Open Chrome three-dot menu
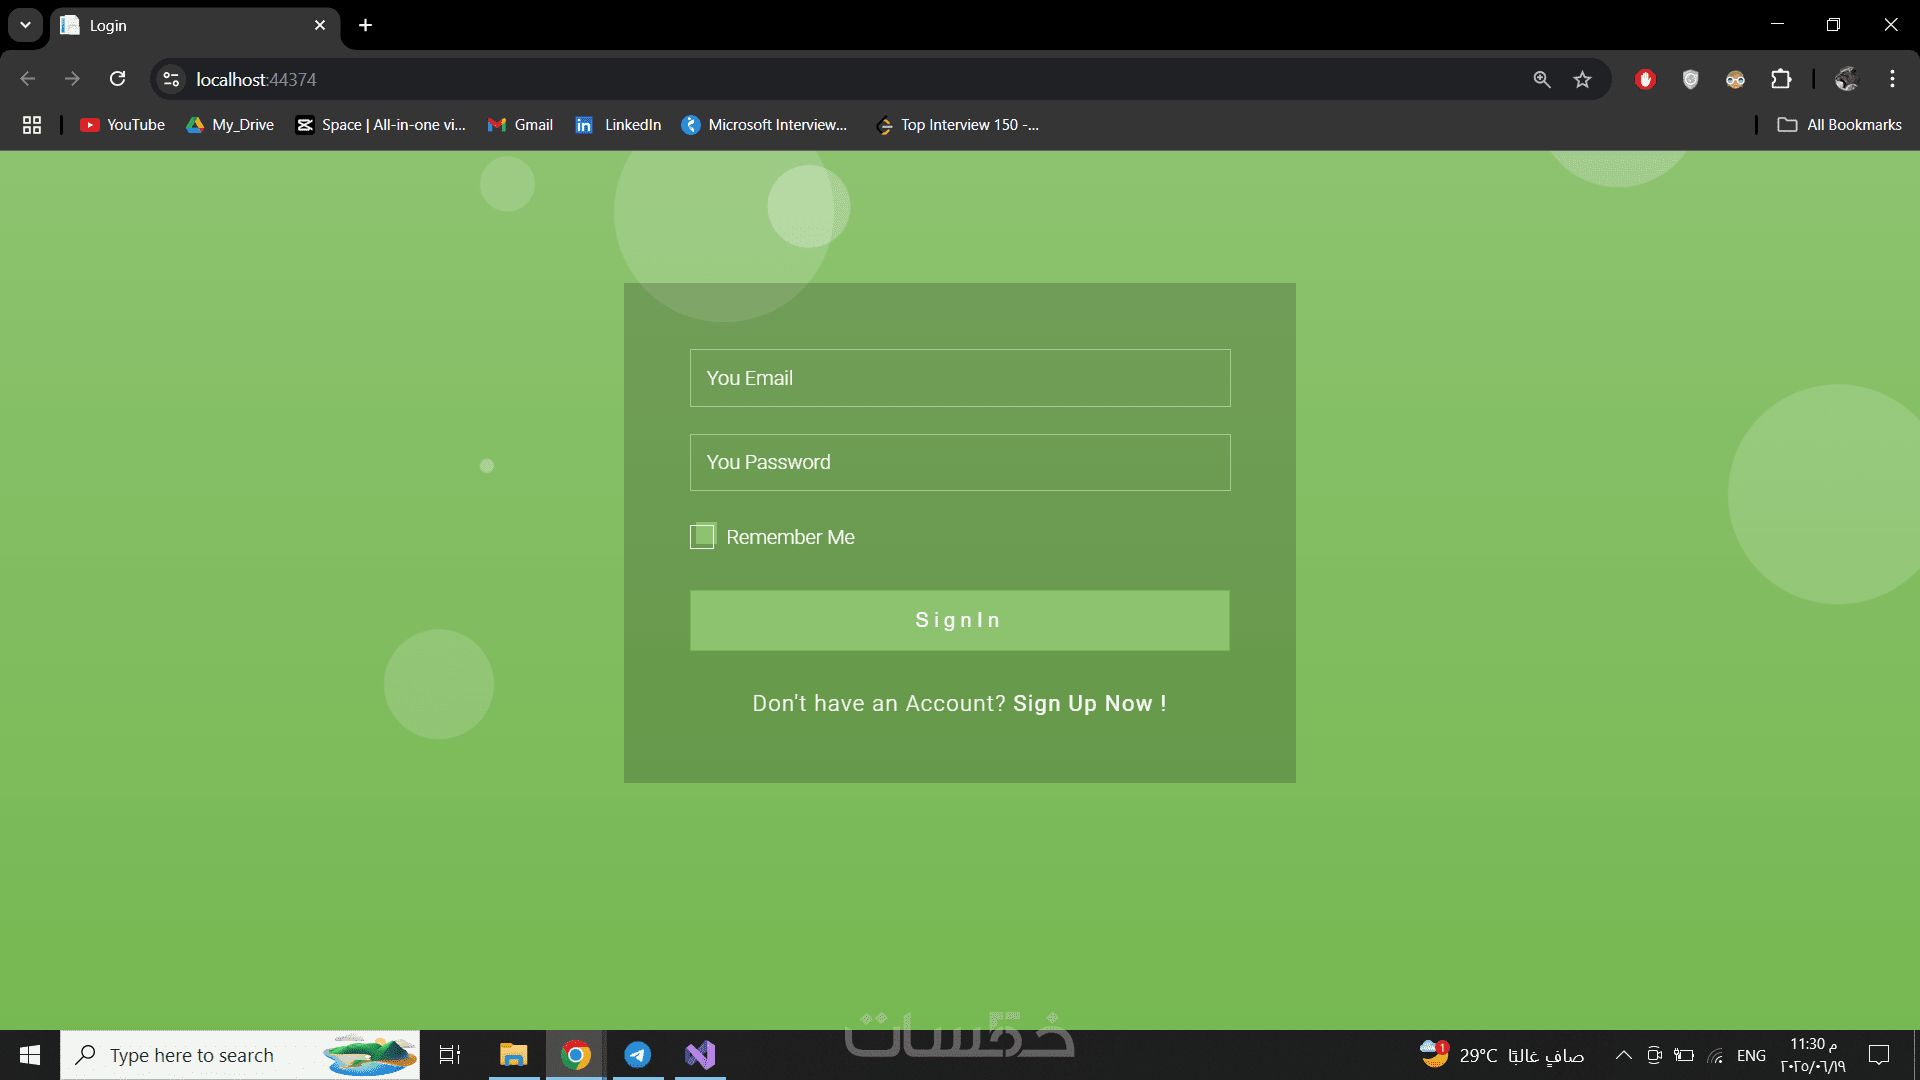 pos(1892,79)
